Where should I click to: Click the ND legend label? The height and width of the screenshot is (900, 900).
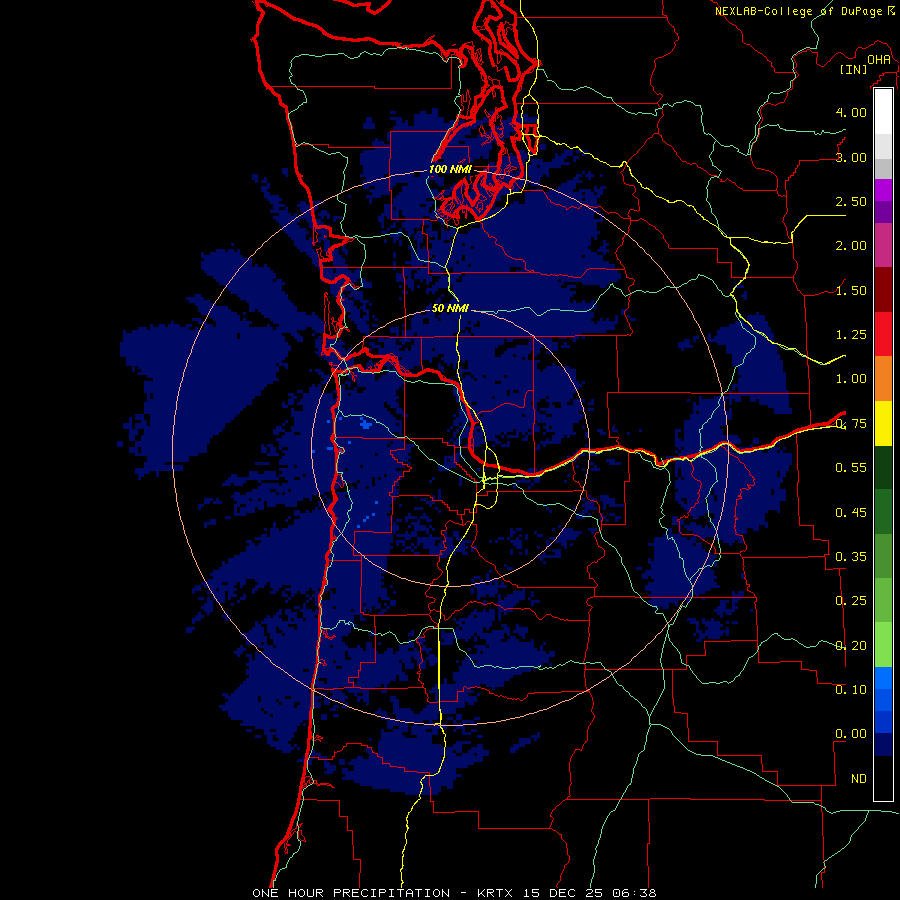(859, 779)
